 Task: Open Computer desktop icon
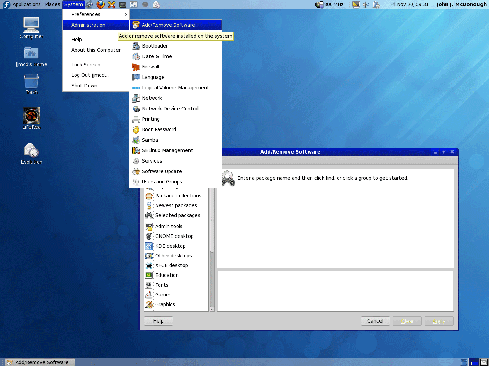[x=31, y=28]
